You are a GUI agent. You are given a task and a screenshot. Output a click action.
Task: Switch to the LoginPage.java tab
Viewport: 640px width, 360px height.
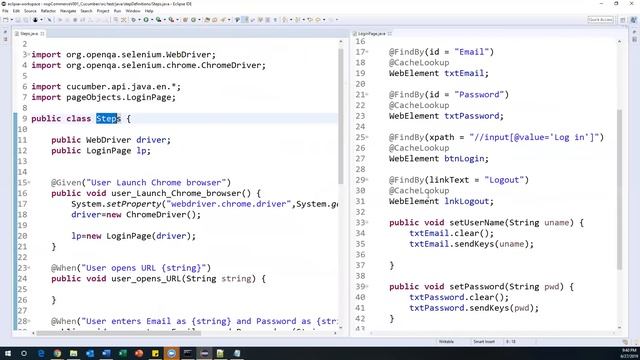(371, 33)
